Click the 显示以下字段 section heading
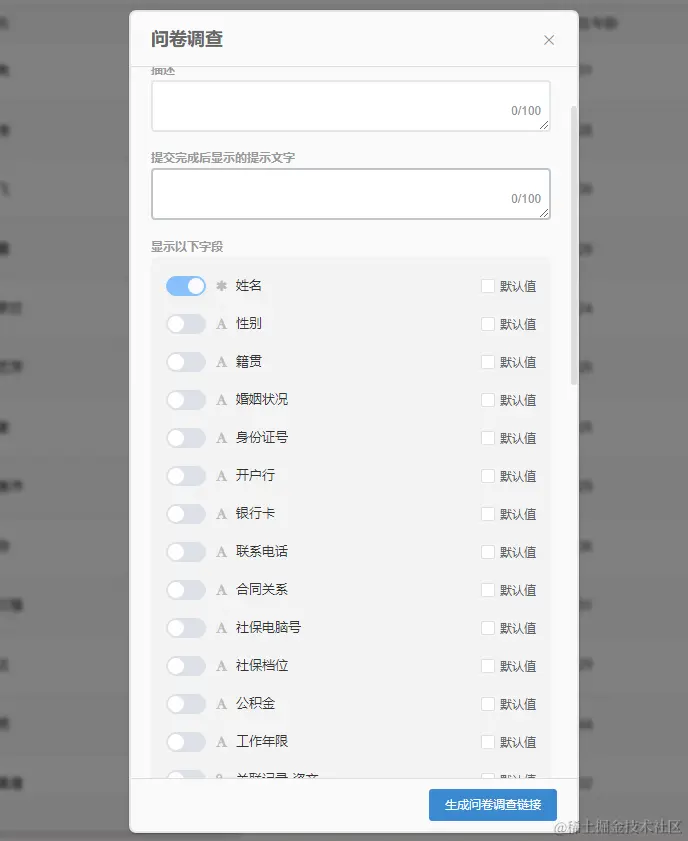This screenshot has width=688, height=841. point(187,247)
